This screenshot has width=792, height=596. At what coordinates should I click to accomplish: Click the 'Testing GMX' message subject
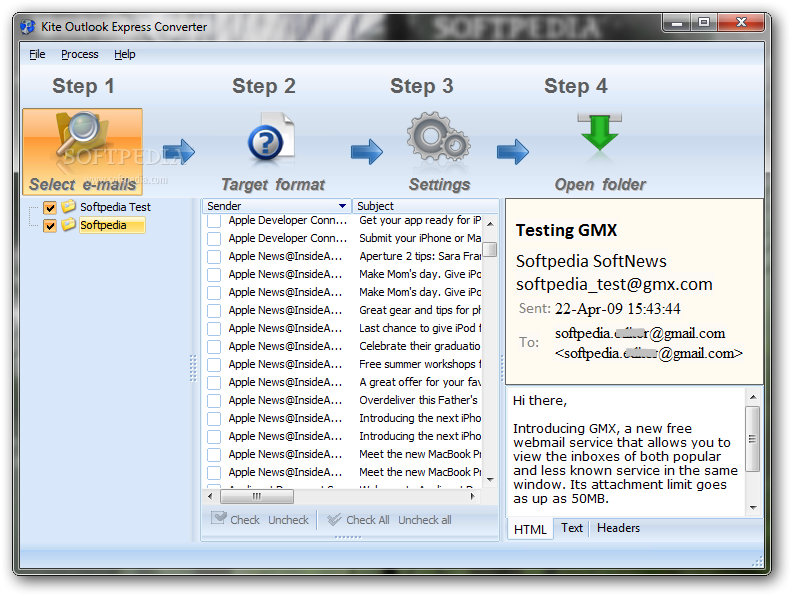(x=566, y=230)
